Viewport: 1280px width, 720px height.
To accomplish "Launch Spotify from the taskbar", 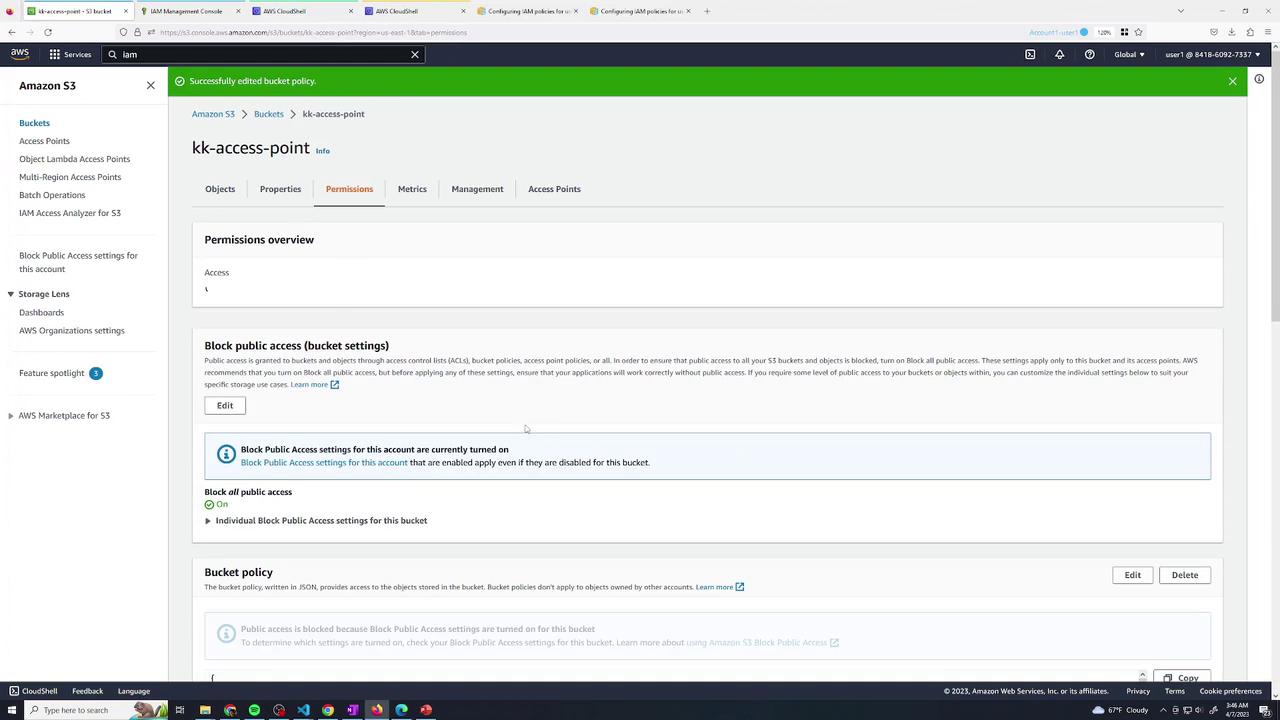I will point(254,710).
